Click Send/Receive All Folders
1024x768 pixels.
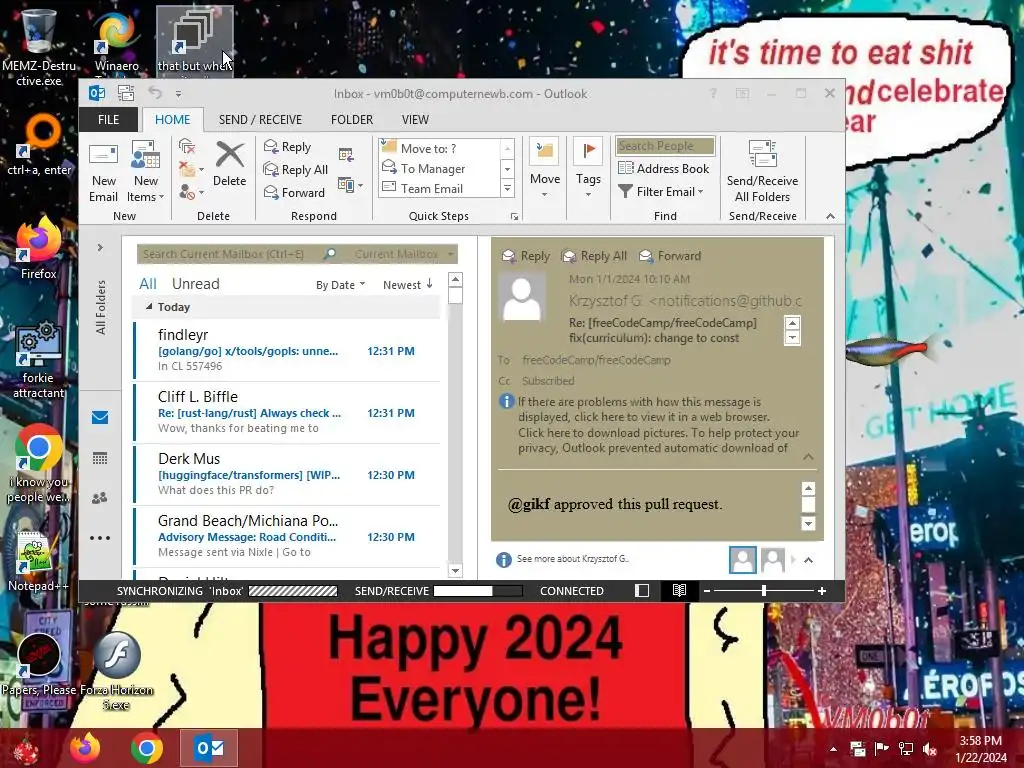tap(762, 171)
